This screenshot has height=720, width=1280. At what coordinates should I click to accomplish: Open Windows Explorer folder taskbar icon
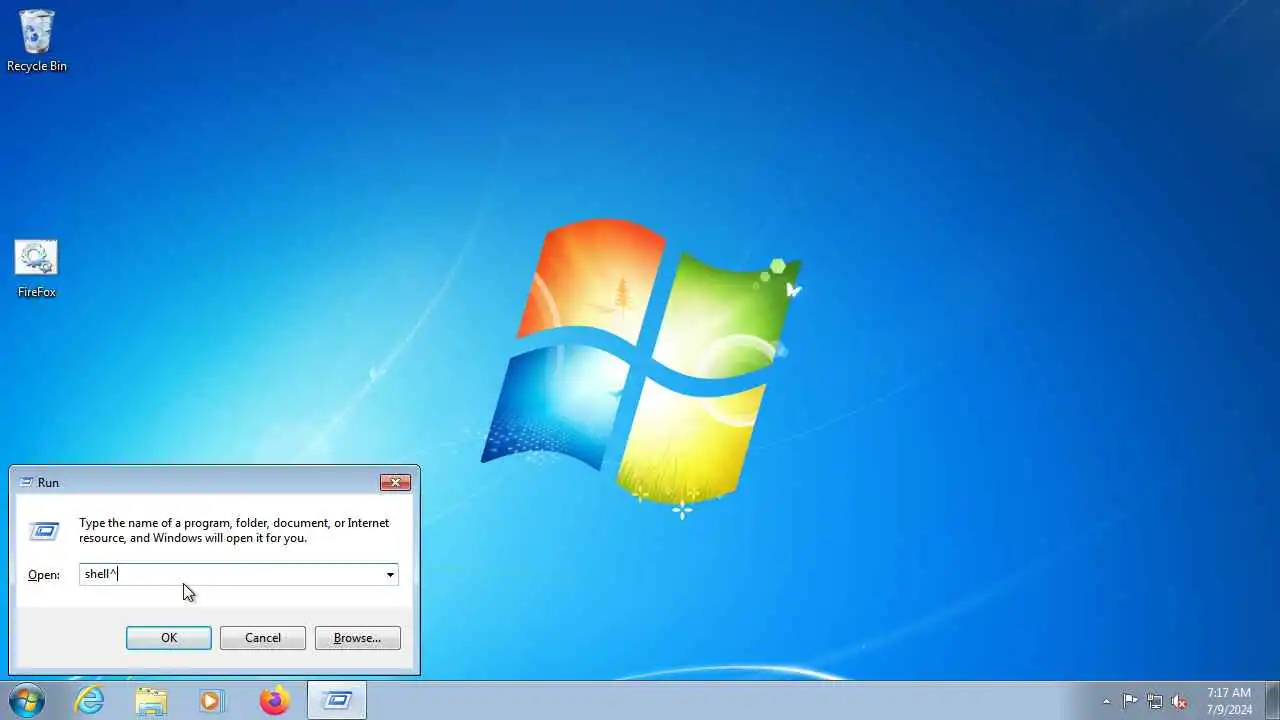coord(151,700)
